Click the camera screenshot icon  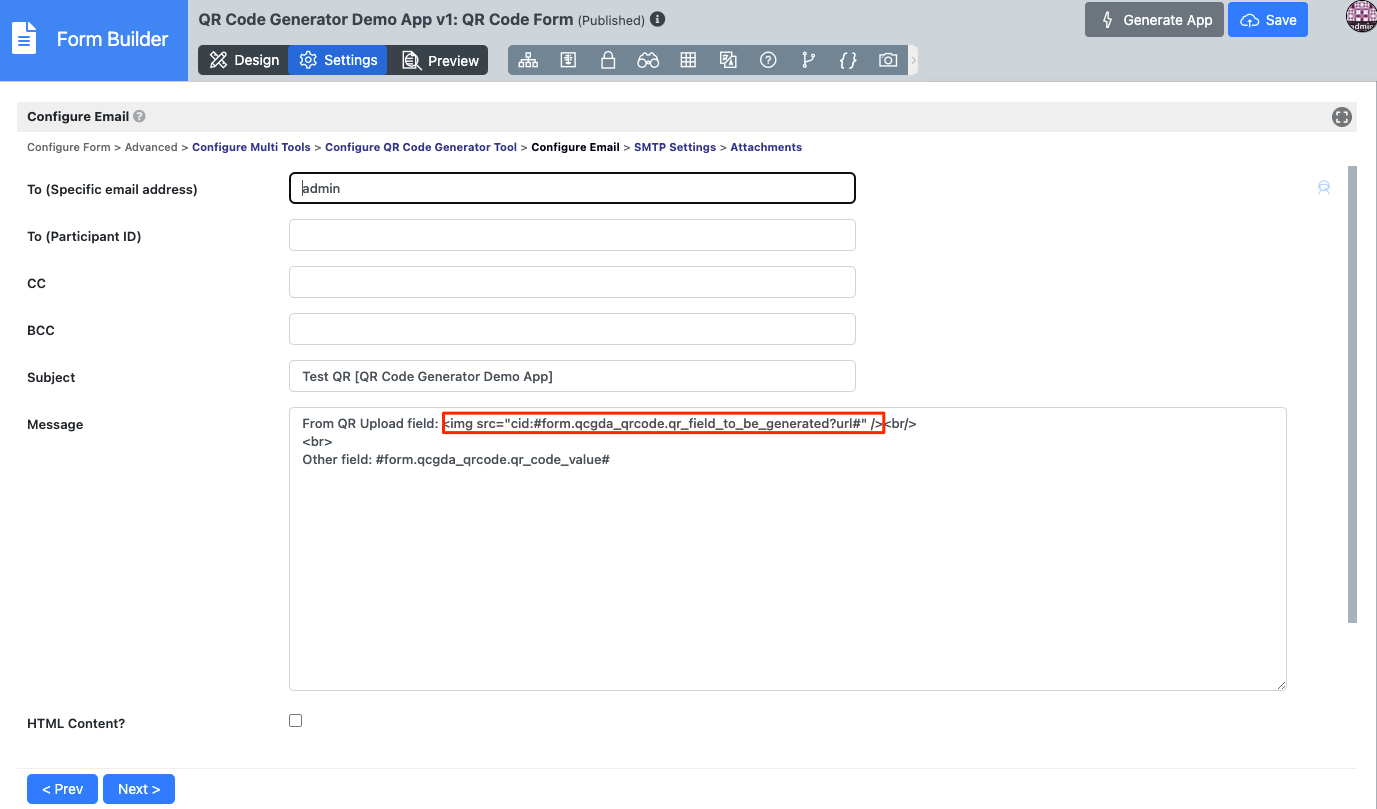(888, 60)
